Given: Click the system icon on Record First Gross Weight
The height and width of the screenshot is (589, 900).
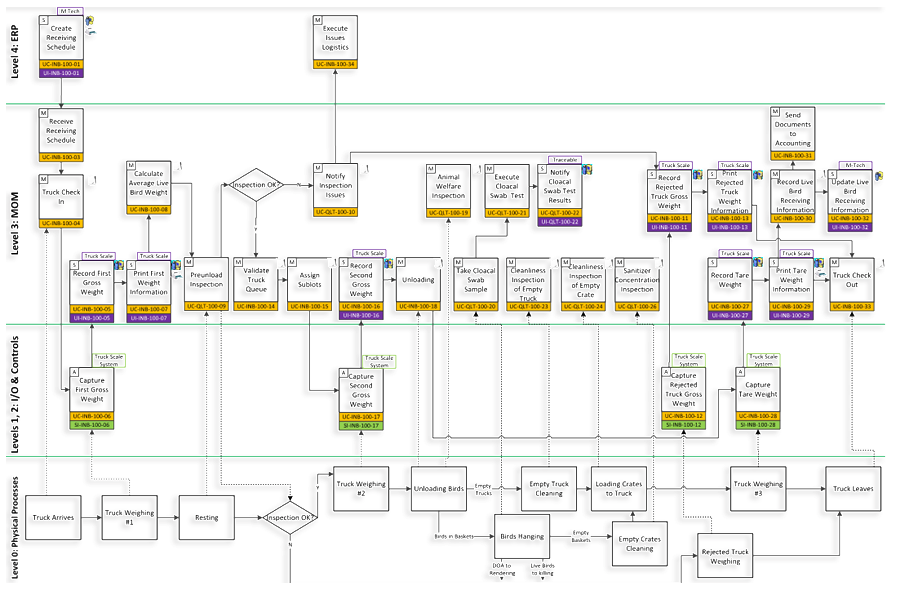Looking at the screenshot, I should tap(118, 265).
